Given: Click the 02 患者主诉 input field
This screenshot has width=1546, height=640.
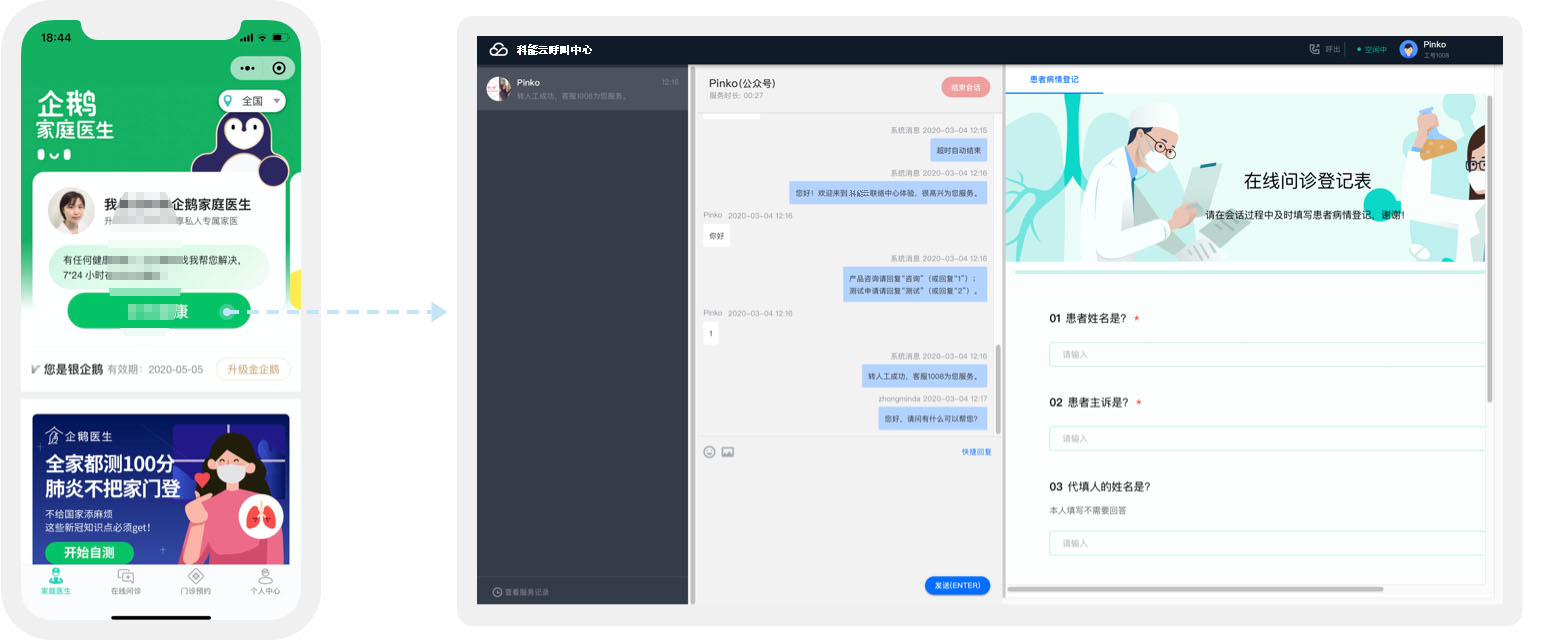Looking at the screenshot, I should coord(1267,438).
